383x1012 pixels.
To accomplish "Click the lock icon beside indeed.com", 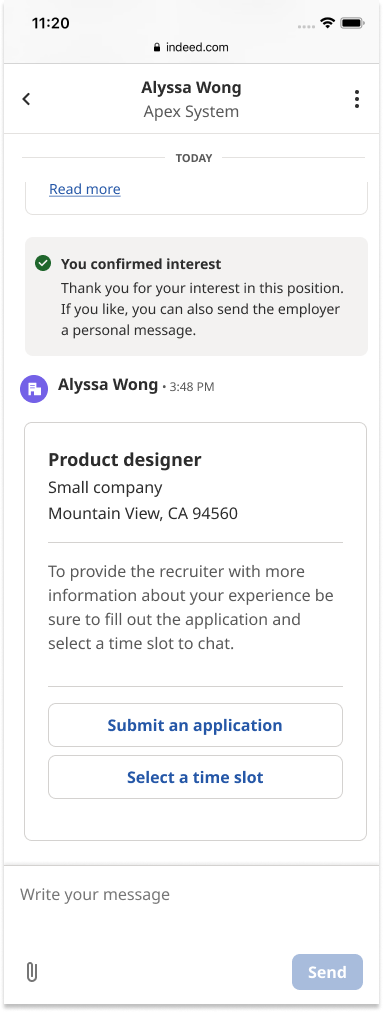I will click(x=157, y=47).
